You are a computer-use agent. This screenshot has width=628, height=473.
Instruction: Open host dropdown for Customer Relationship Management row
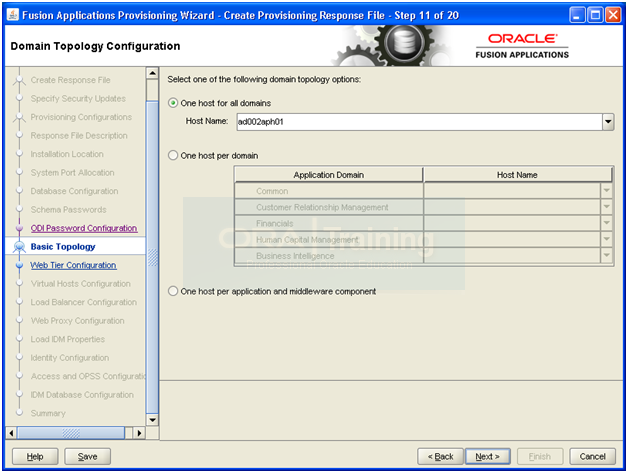point(607,207)
